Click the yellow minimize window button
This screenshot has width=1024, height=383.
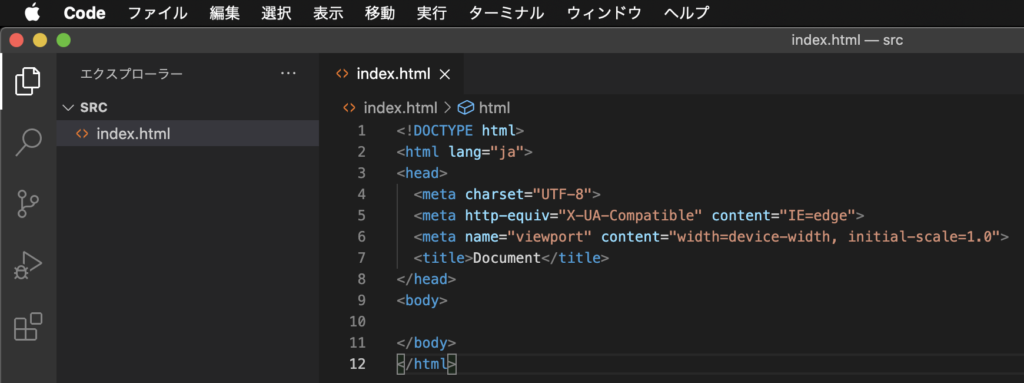tap(40, 41)
